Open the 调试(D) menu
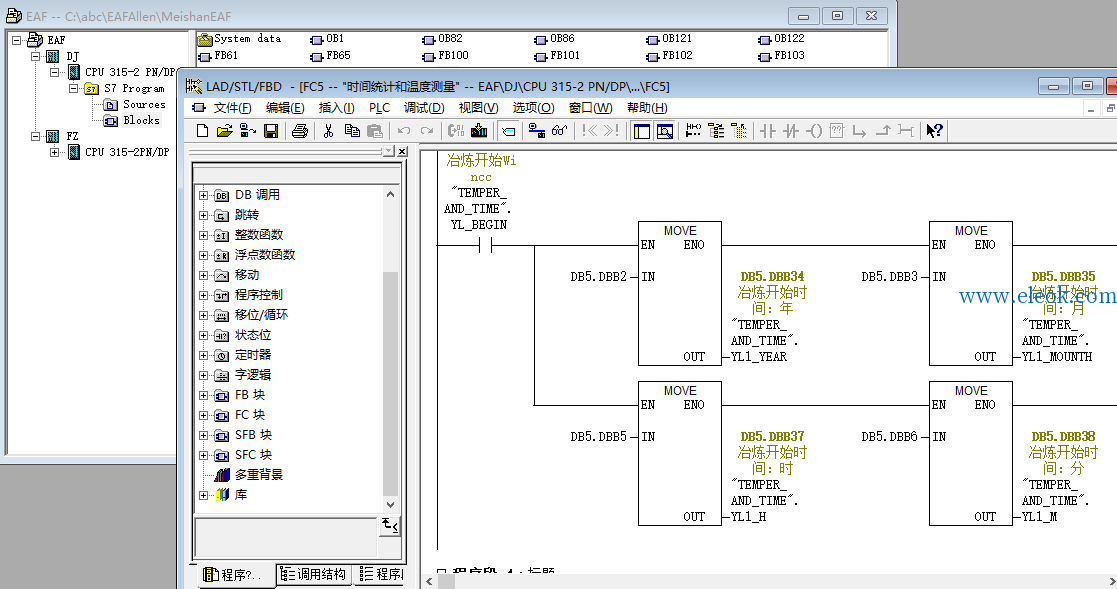 (424, 108)
